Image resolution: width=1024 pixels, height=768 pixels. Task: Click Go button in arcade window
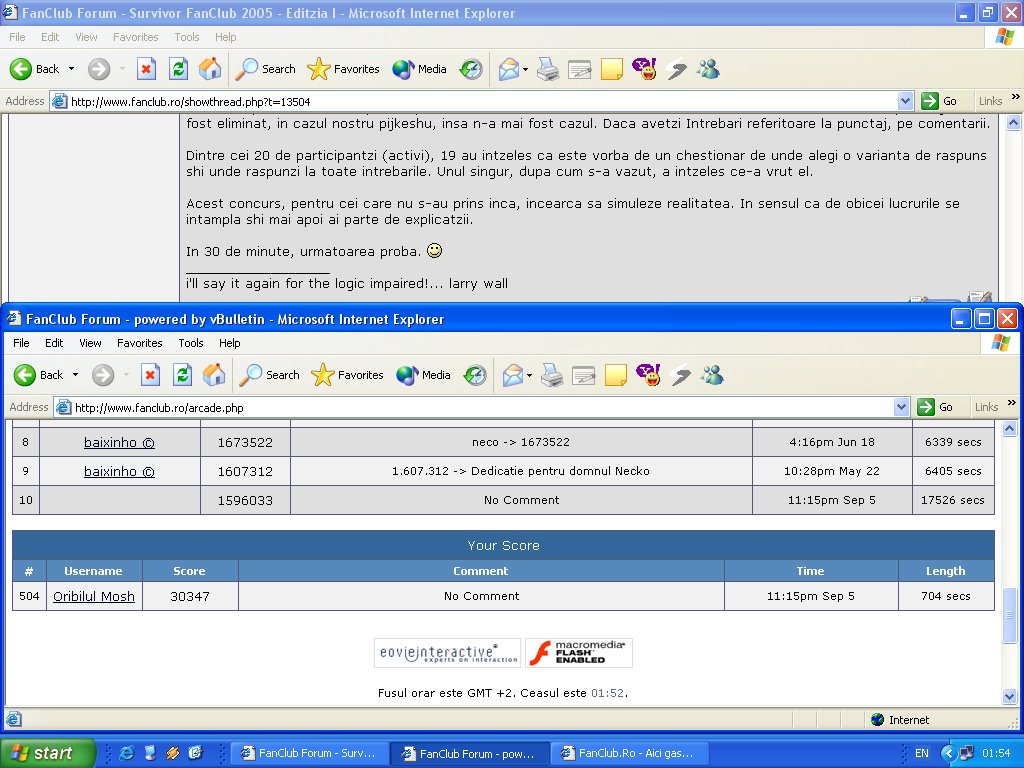[935, 407]
